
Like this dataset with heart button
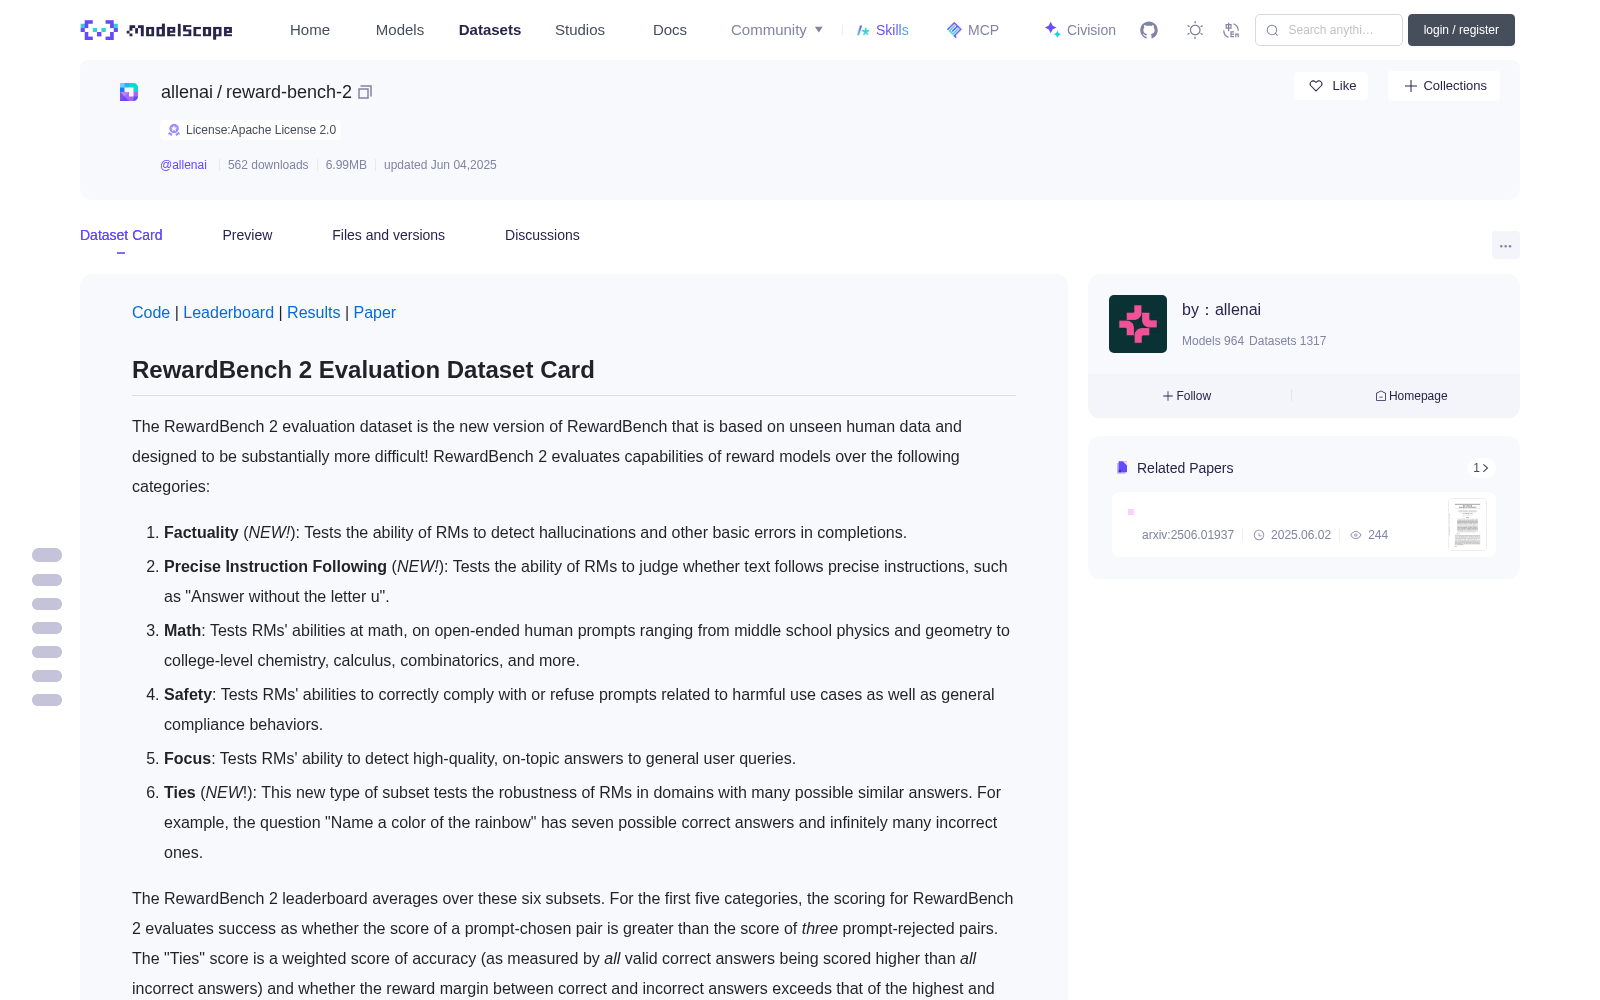tap(1331, 86)
